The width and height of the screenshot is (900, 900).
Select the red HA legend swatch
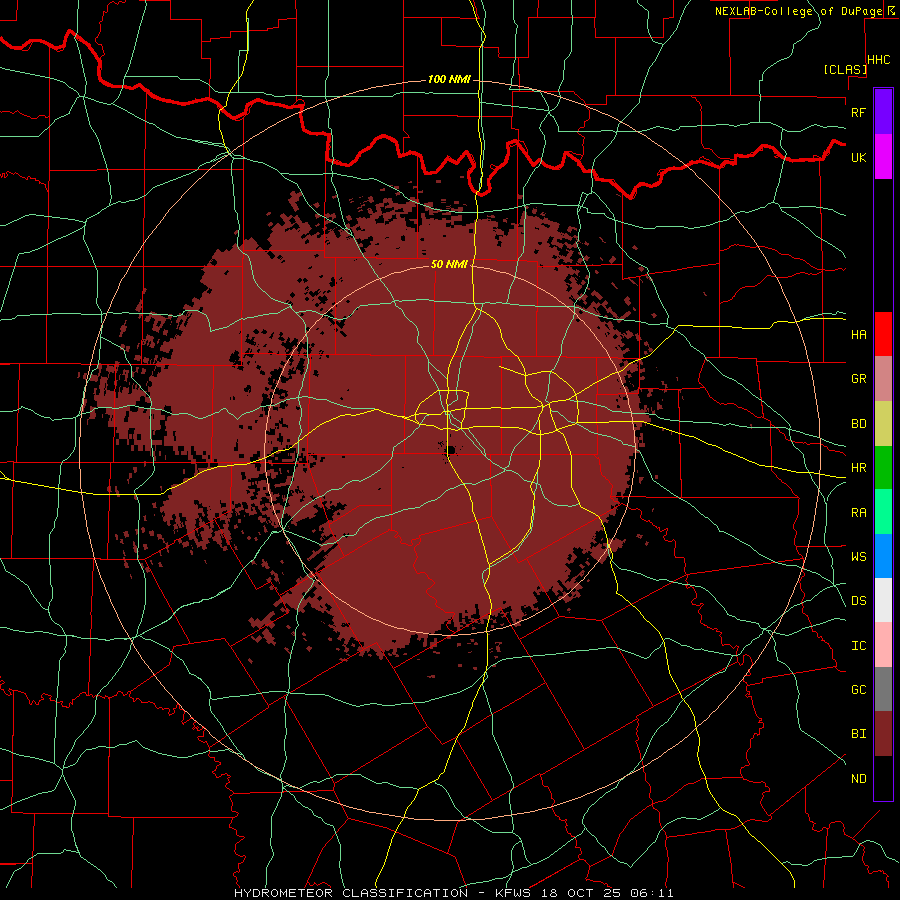click(883, 334)
